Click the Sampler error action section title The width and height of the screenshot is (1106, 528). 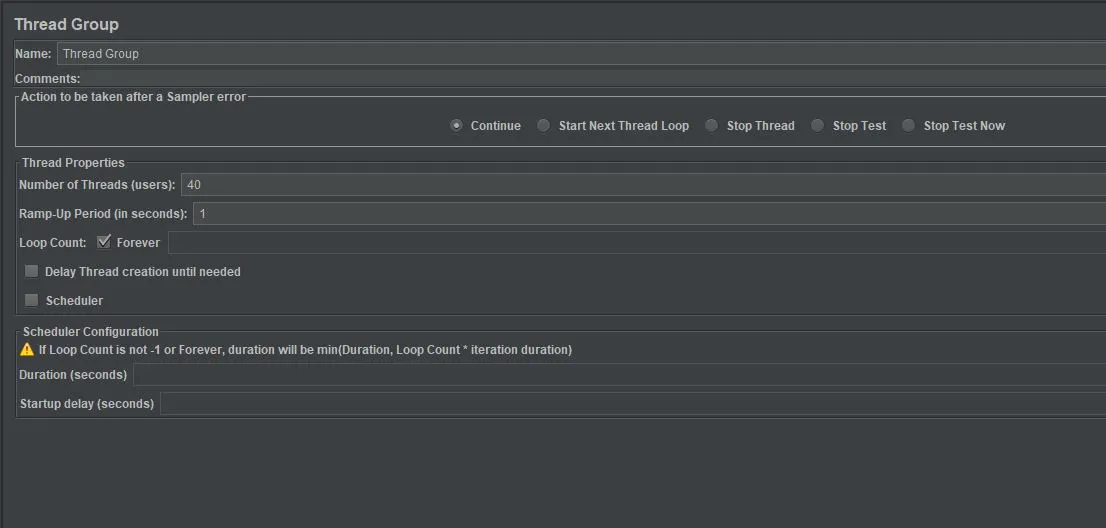coord(133,97)
